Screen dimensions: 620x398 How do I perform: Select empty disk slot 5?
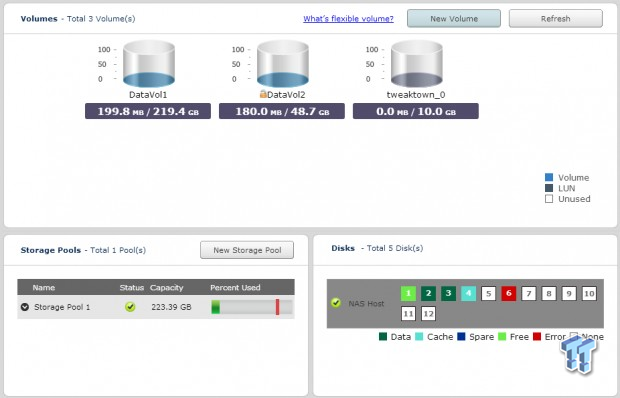[x=489, y=294]
